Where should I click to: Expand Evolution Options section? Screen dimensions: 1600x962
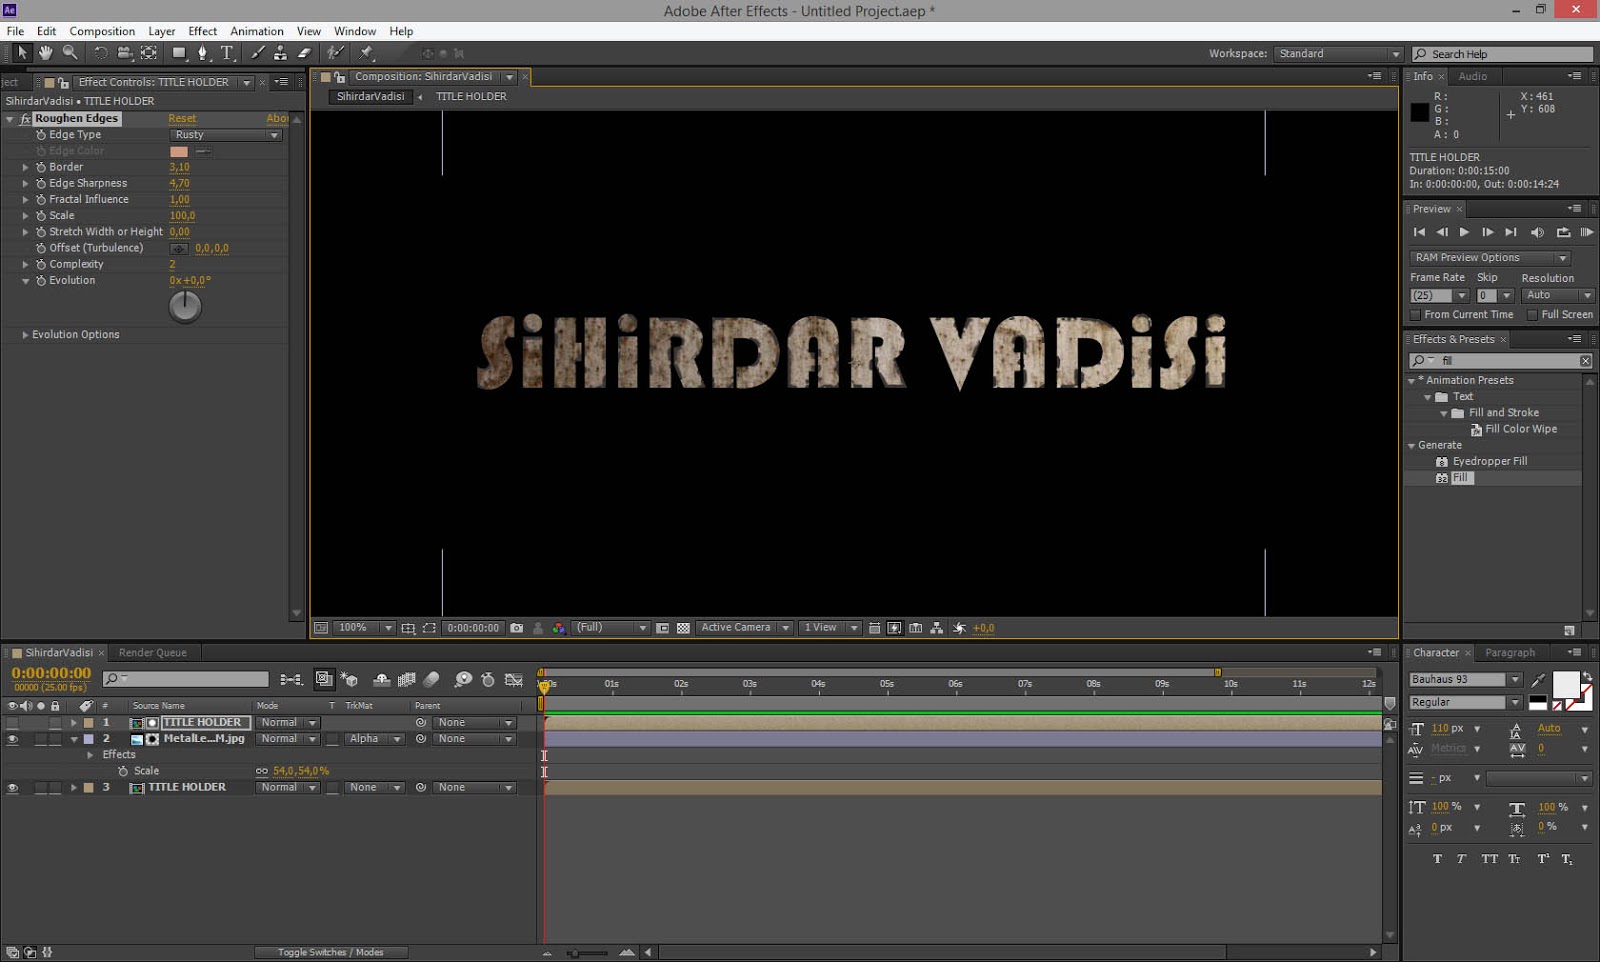pos(25,335)
